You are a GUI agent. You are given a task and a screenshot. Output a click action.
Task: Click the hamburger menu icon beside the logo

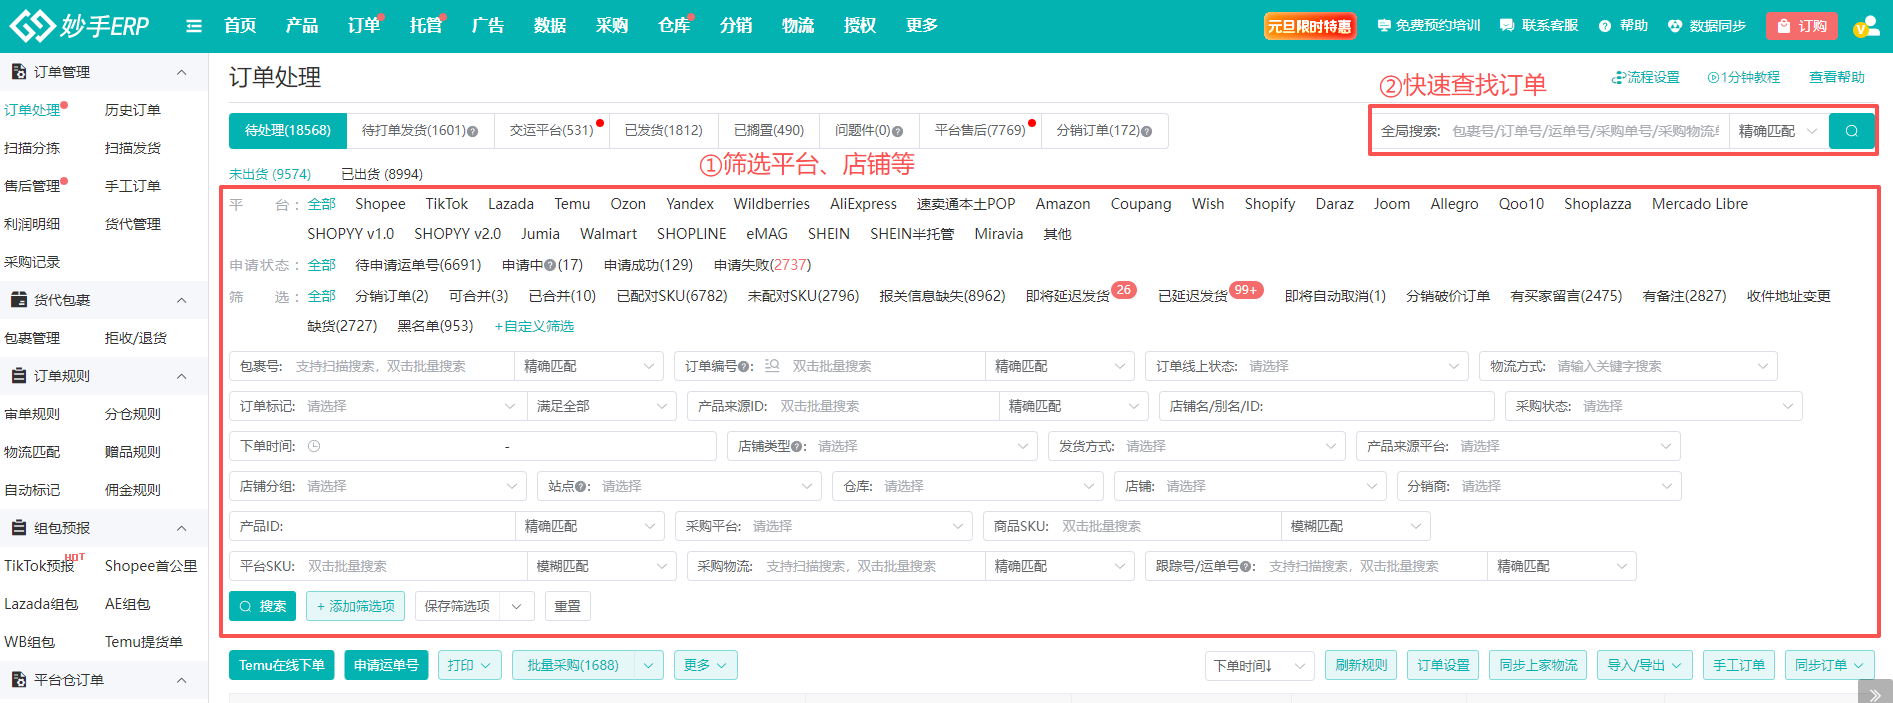coord(194,26)
